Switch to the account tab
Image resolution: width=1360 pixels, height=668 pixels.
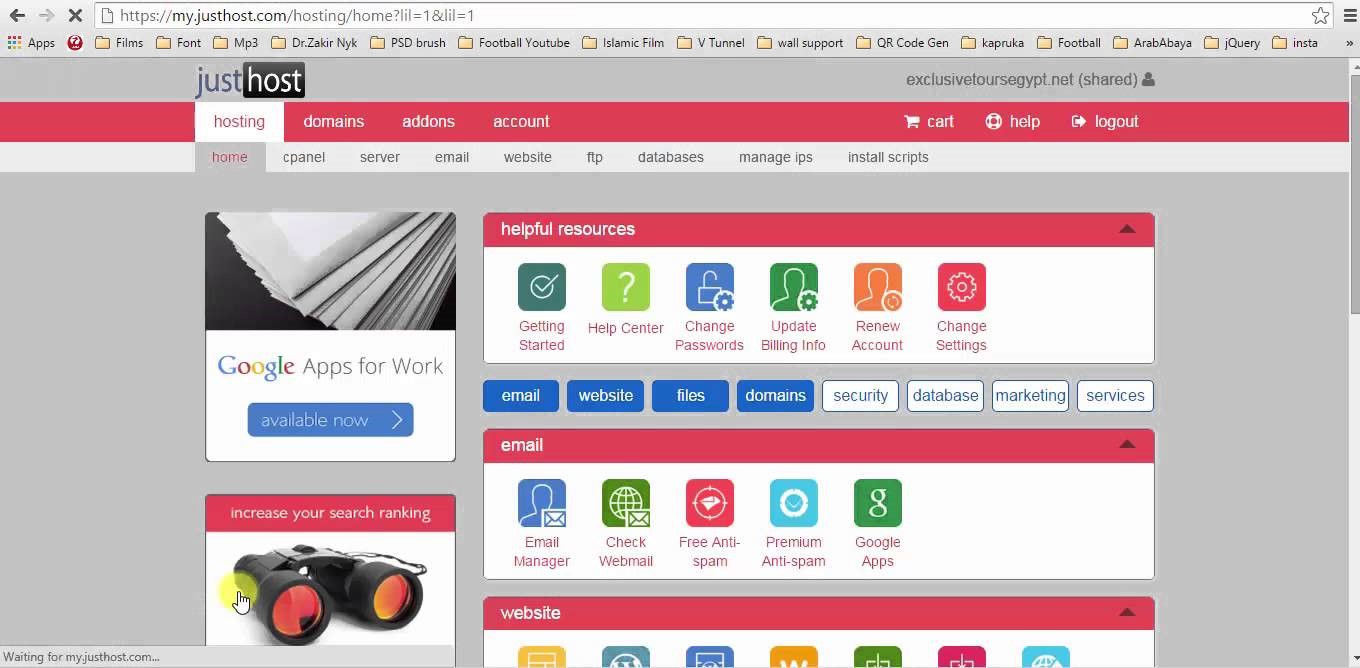[x=521, y=122]
